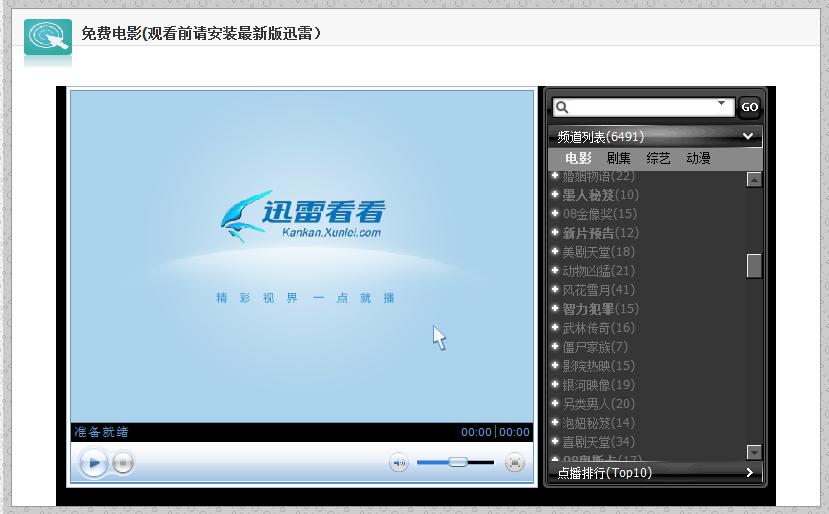Start playback with the play button

(94, 463)
